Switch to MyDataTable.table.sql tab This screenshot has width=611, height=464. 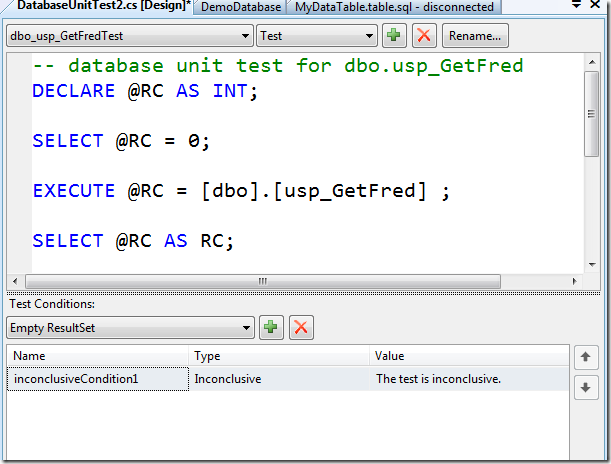click(394, 7)
